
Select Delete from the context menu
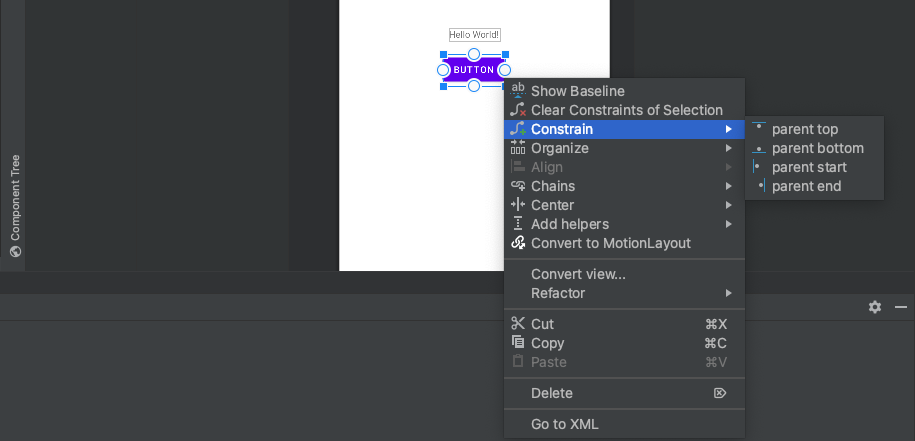point(624,393)
